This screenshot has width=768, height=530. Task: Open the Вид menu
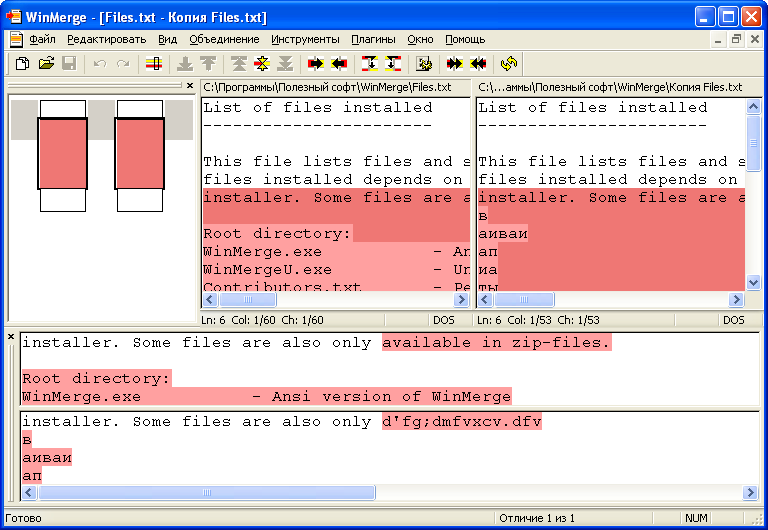pos(168,39)
